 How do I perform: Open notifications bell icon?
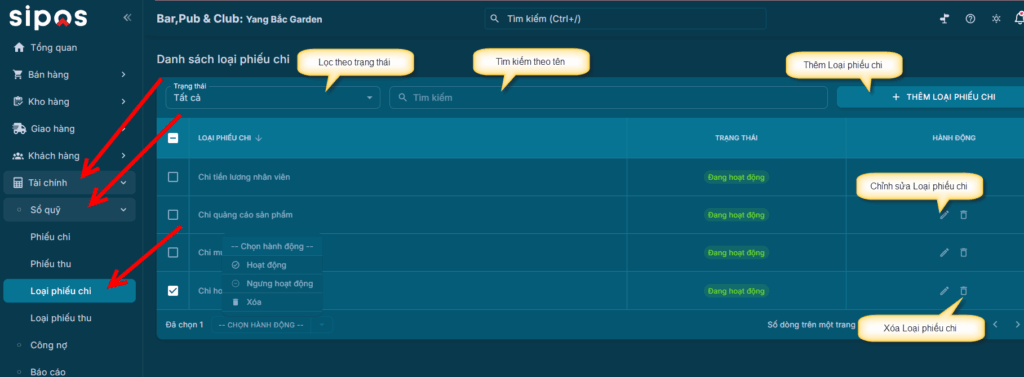tap(1019, 18)
